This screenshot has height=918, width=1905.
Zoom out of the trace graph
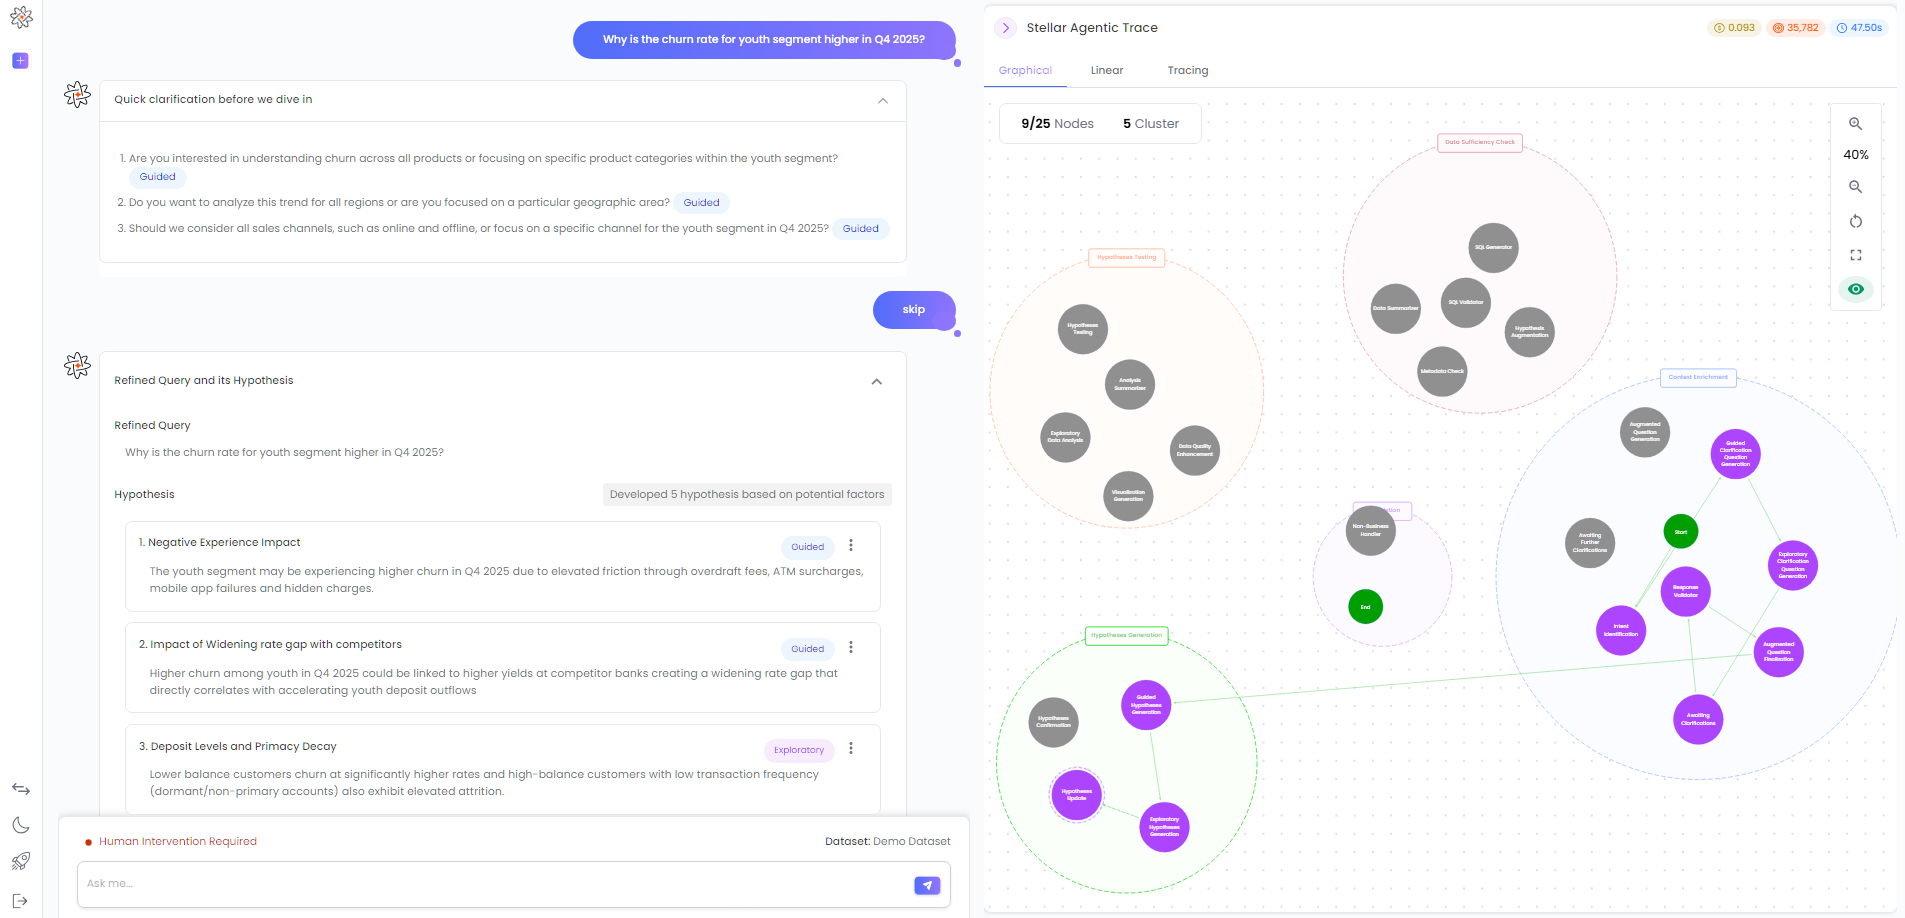click(1855, 187)
